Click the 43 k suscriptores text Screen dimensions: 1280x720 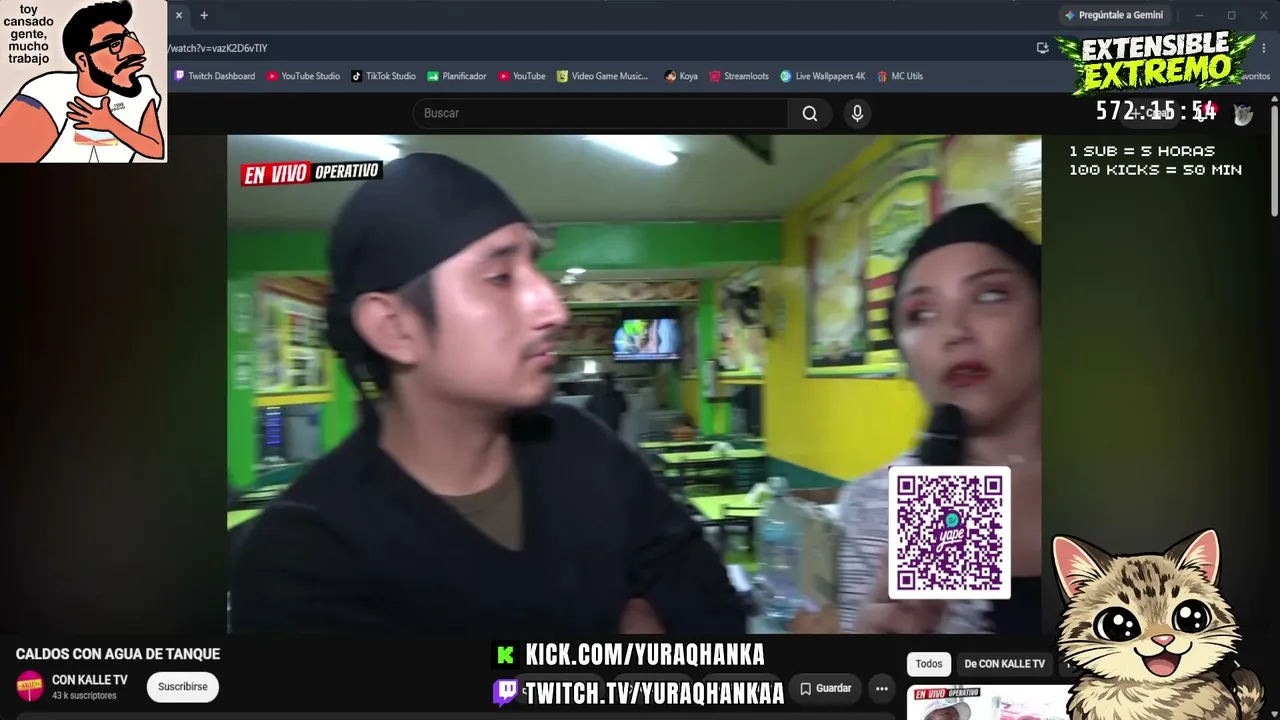[84, 695]
